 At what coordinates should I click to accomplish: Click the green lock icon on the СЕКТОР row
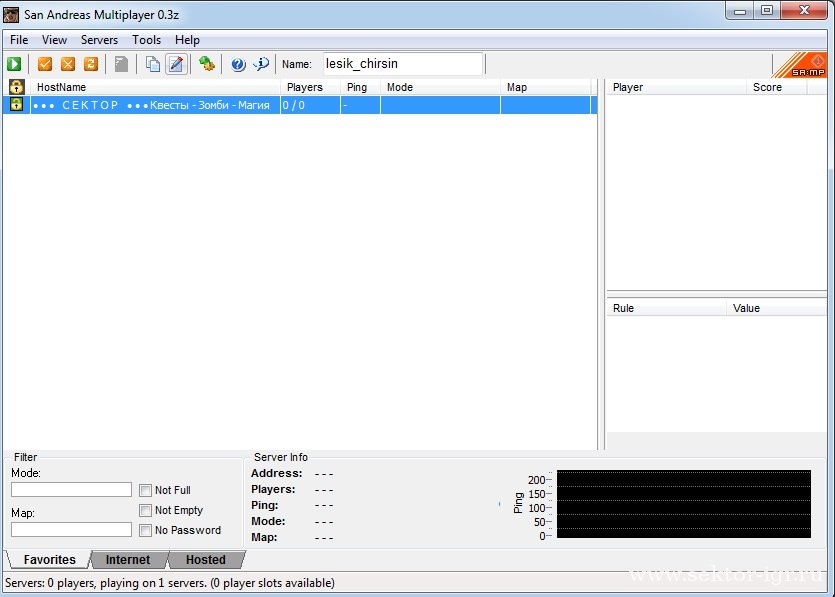(17, 104)
